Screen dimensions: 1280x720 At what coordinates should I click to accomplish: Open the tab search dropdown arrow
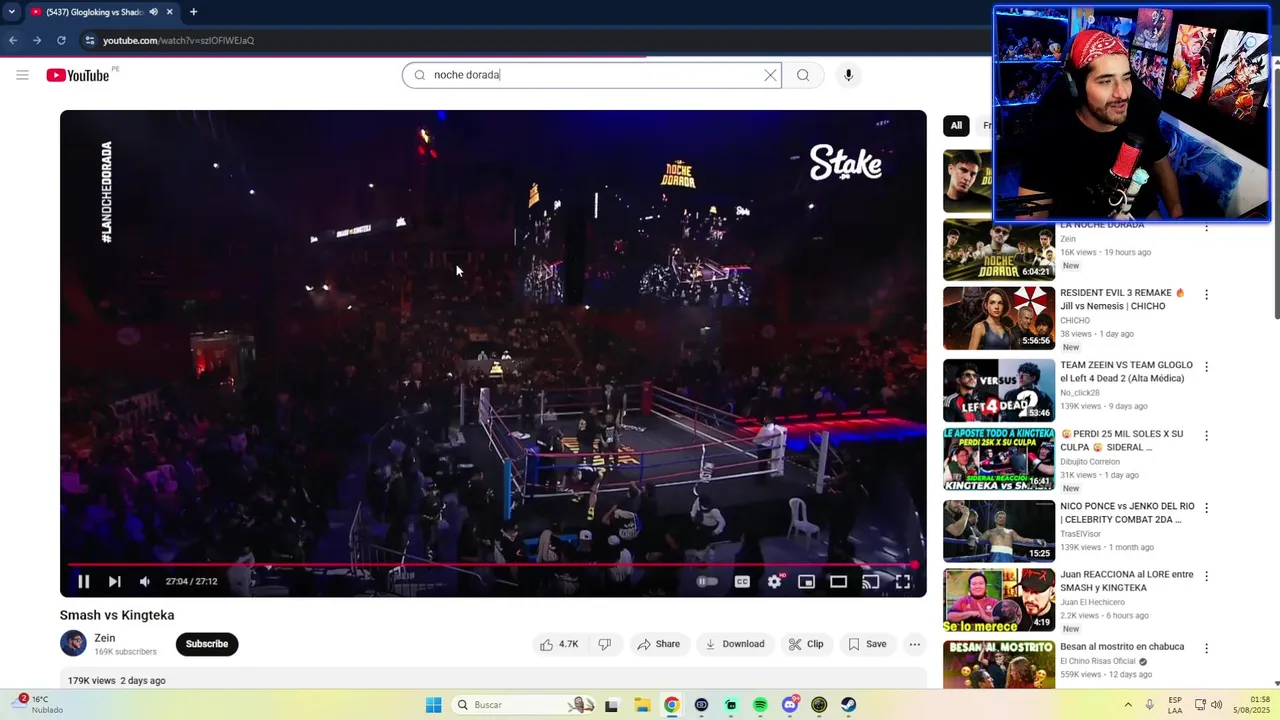pos(11,12)
